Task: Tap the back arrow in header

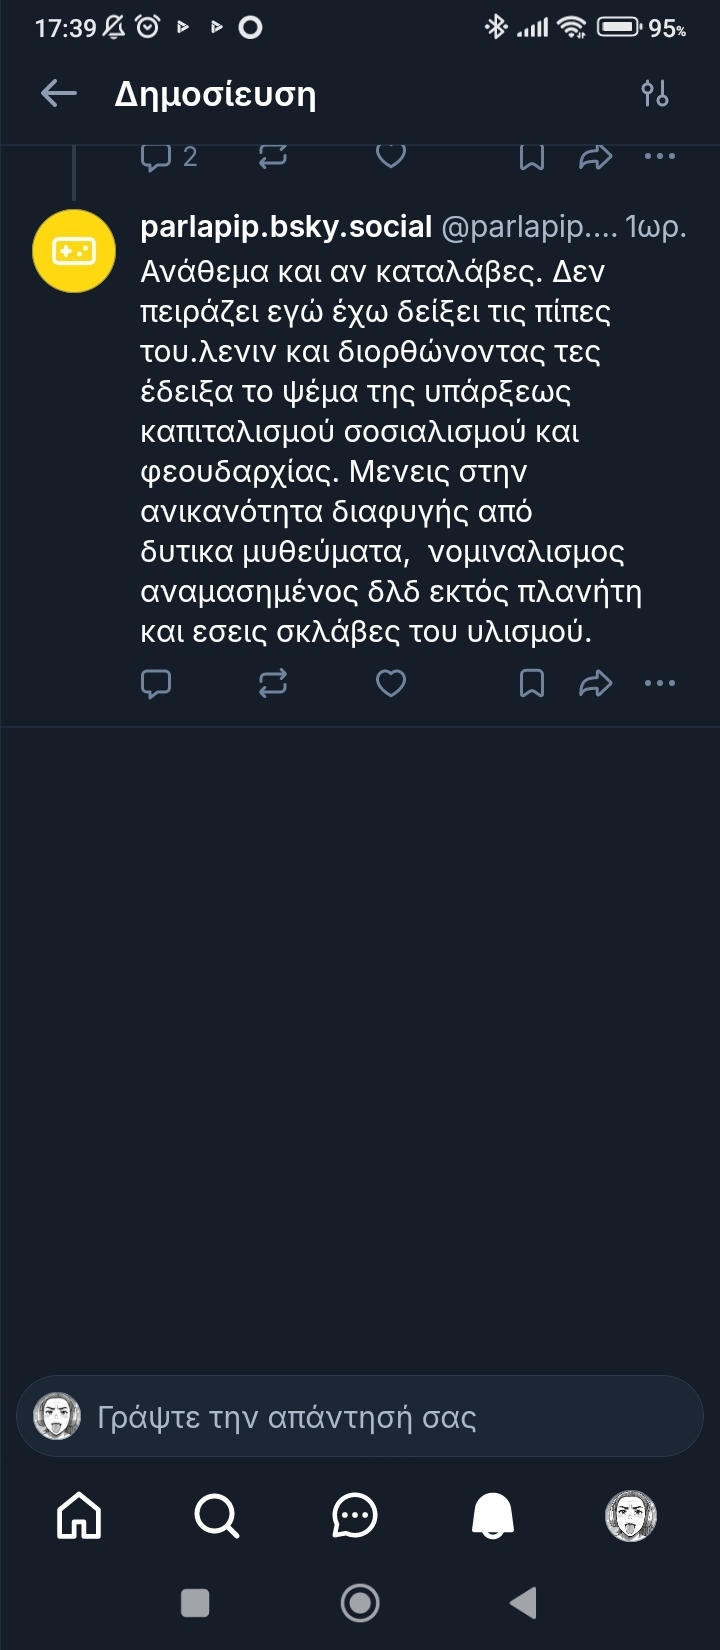Action: [x=59, y=94]
